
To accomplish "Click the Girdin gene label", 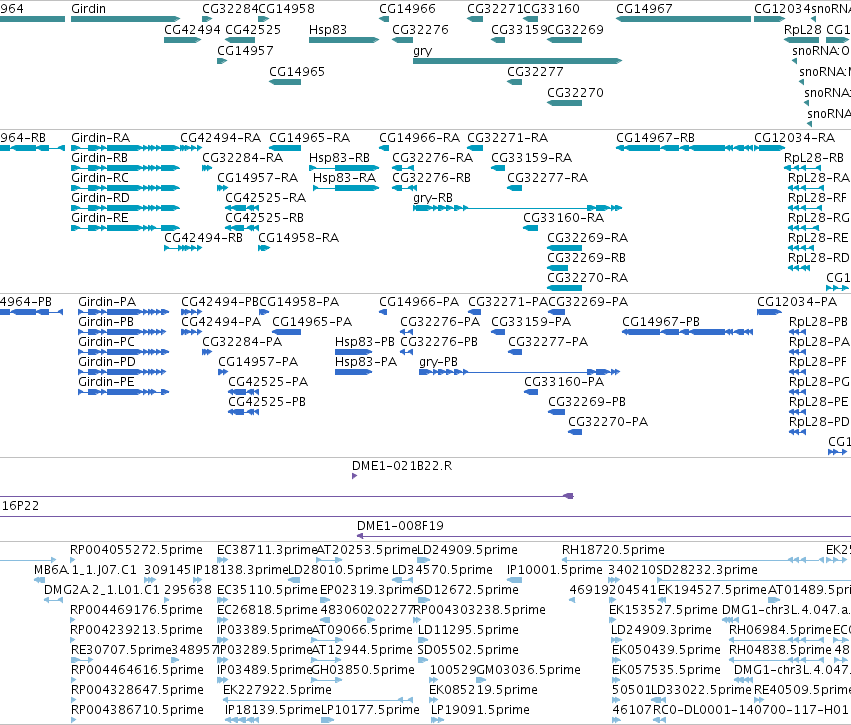I will pyautogui.click(x=88, y=9).
